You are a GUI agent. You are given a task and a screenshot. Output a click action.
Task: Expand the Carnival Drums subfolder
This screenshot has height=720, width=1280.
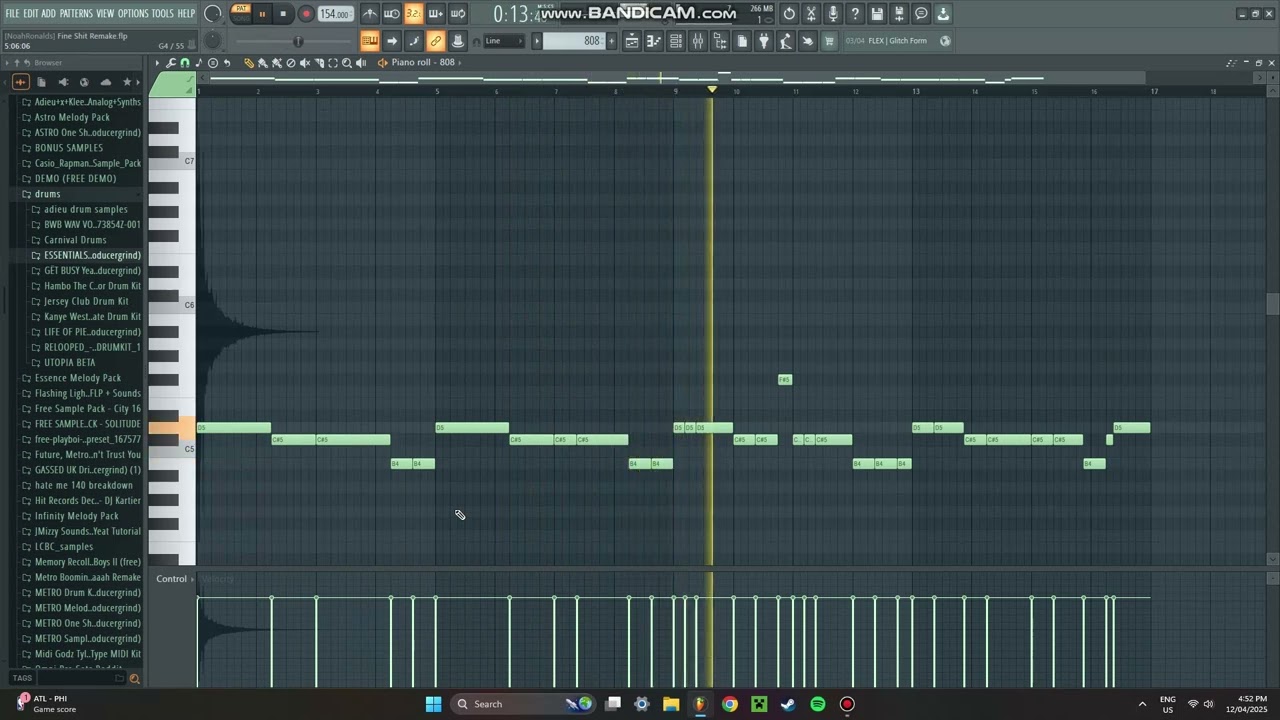pos(75,240)
